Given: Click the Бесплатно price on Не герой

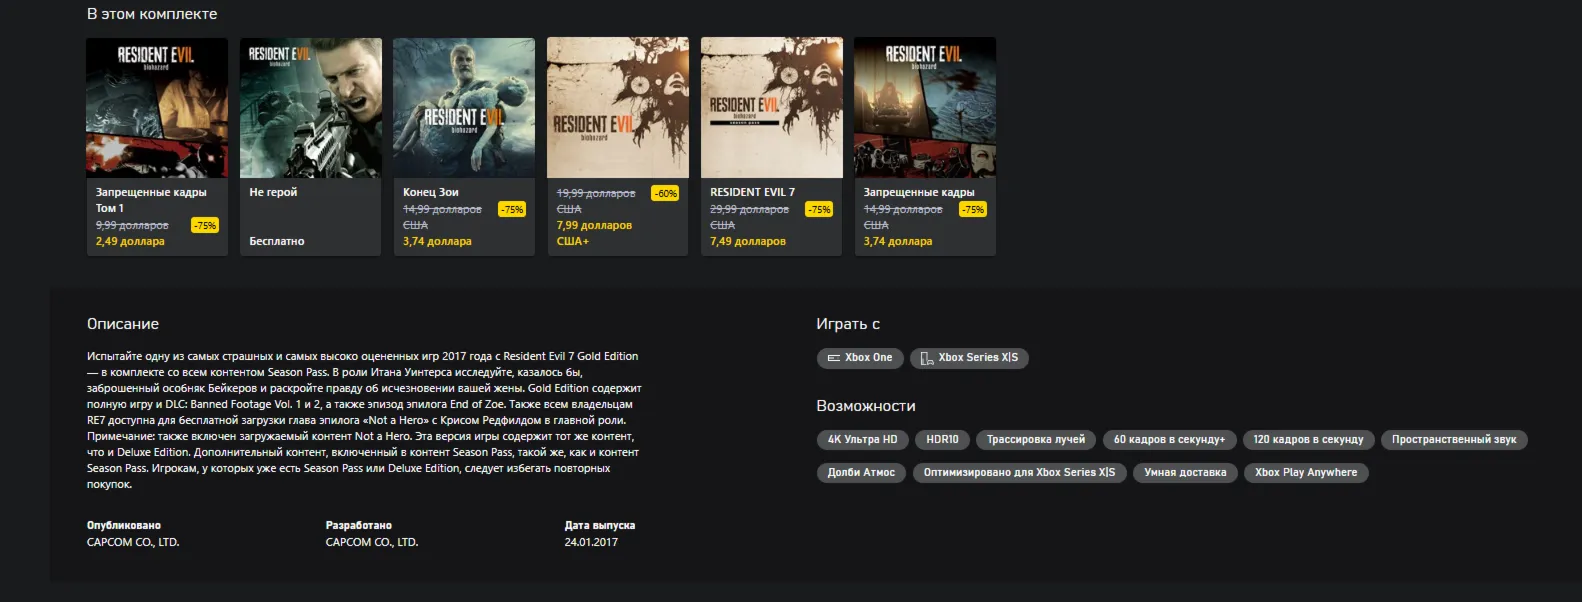Looking at the screenshot, I should coord(277,242).
